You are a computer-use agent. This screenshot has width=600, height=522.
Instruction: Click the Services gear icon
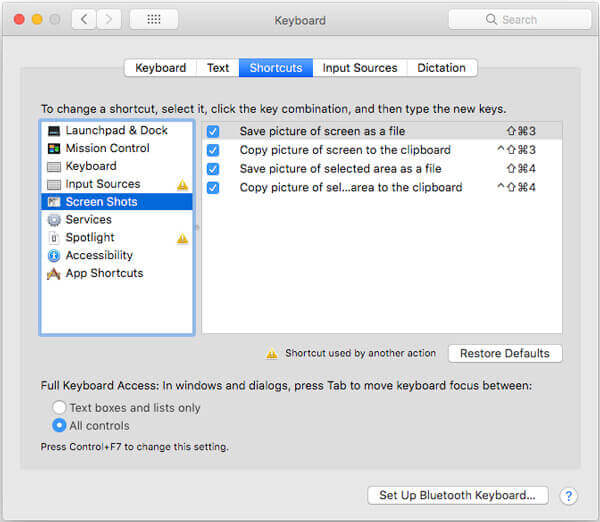click(54, 220)
